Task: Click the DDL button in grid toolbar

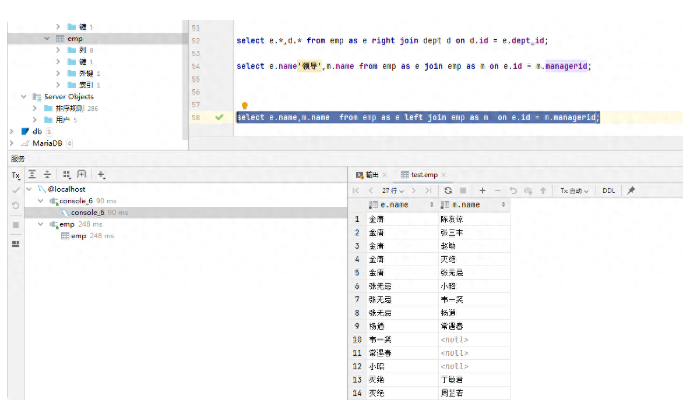Action: click(x=609, y=191)
